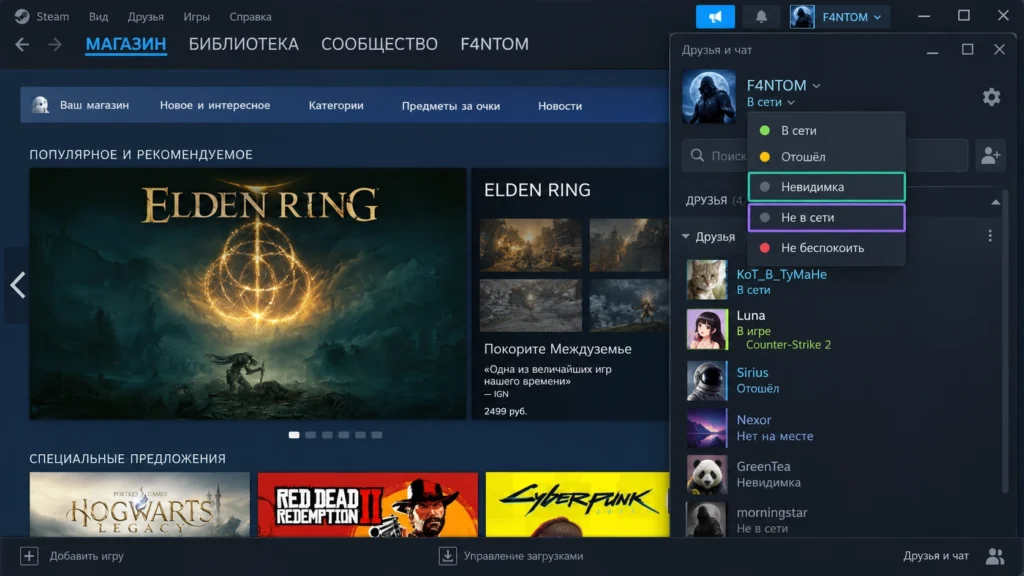The height and width of the screenshot is (576, 1024).
Task: Set status to Не в сети
Action: [827, 217]
